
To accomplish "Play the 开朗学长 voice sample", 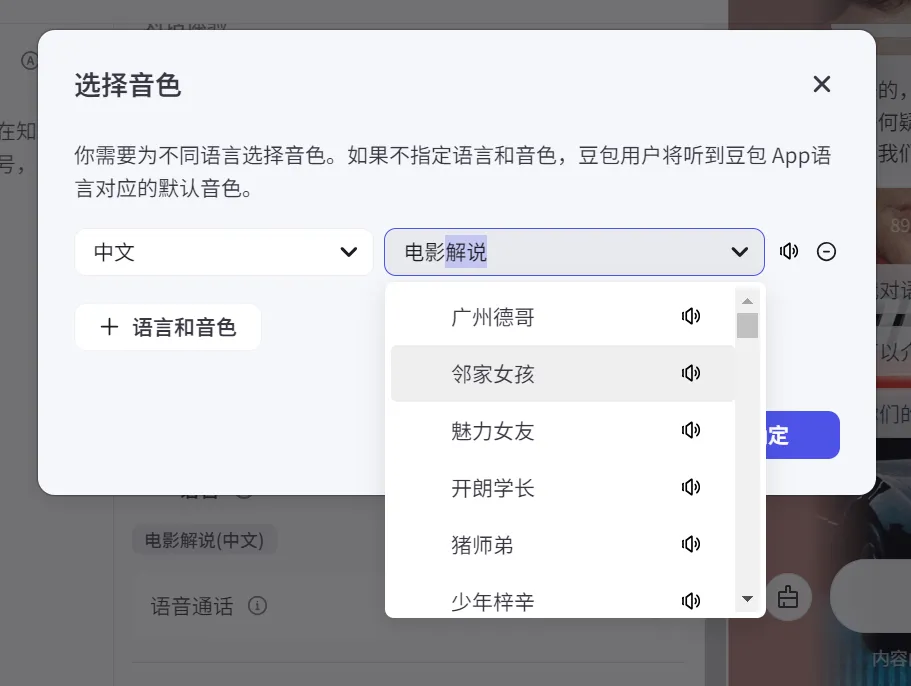I will pyautogui.click(x=690, y=488).
